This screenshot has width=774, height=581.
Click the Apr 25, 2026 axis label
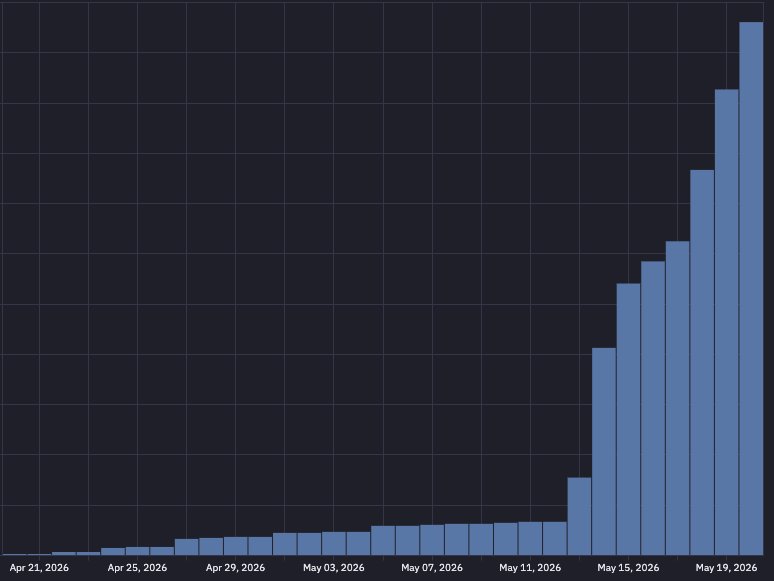click(137, 568)
